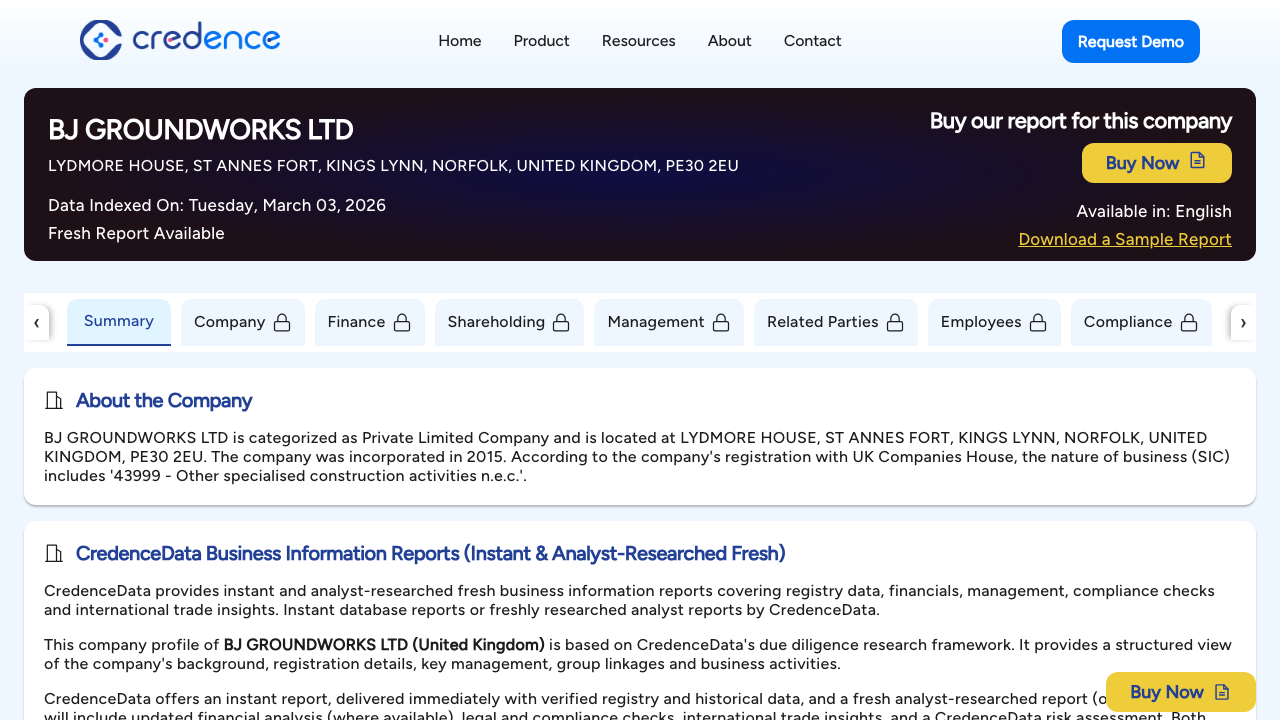Open the Resources navigation menu

coord(638,41)
